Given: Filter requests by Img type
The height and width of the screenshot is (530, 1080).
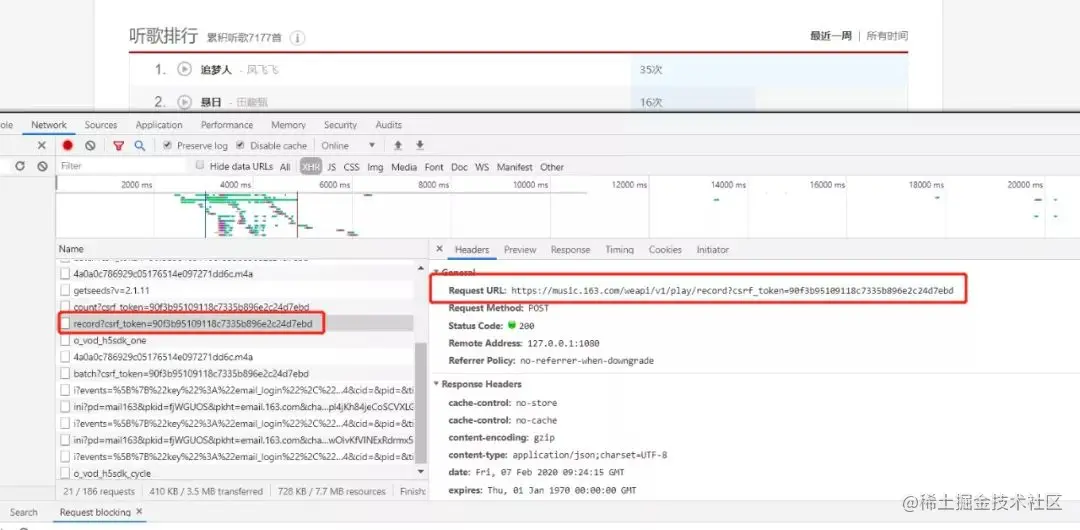Looking at the screenshot, I should (x=375, y=167).
